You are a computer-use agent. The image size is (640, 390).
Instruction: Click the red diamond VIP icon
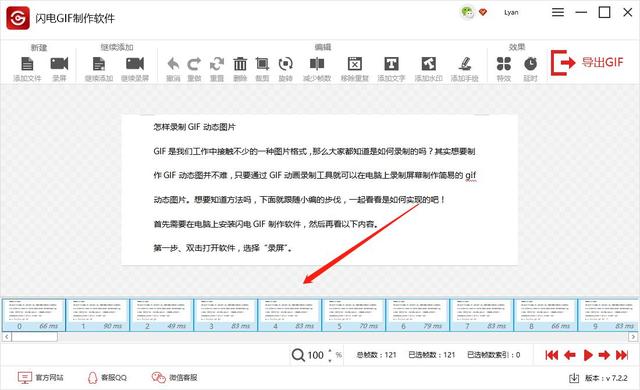483,12
